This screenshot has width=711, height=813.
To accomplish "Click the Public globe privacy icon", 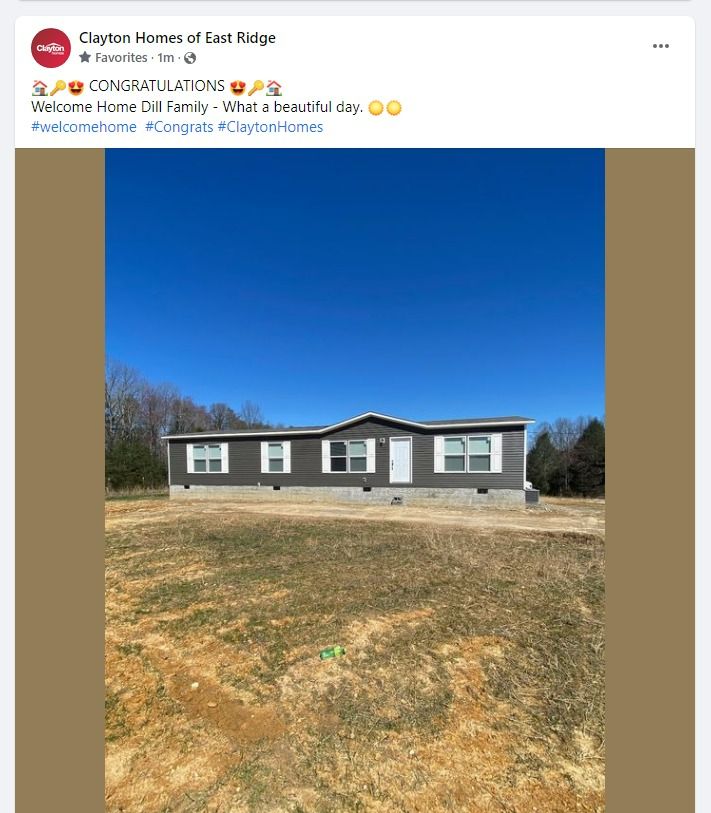I will click(190, 58).
